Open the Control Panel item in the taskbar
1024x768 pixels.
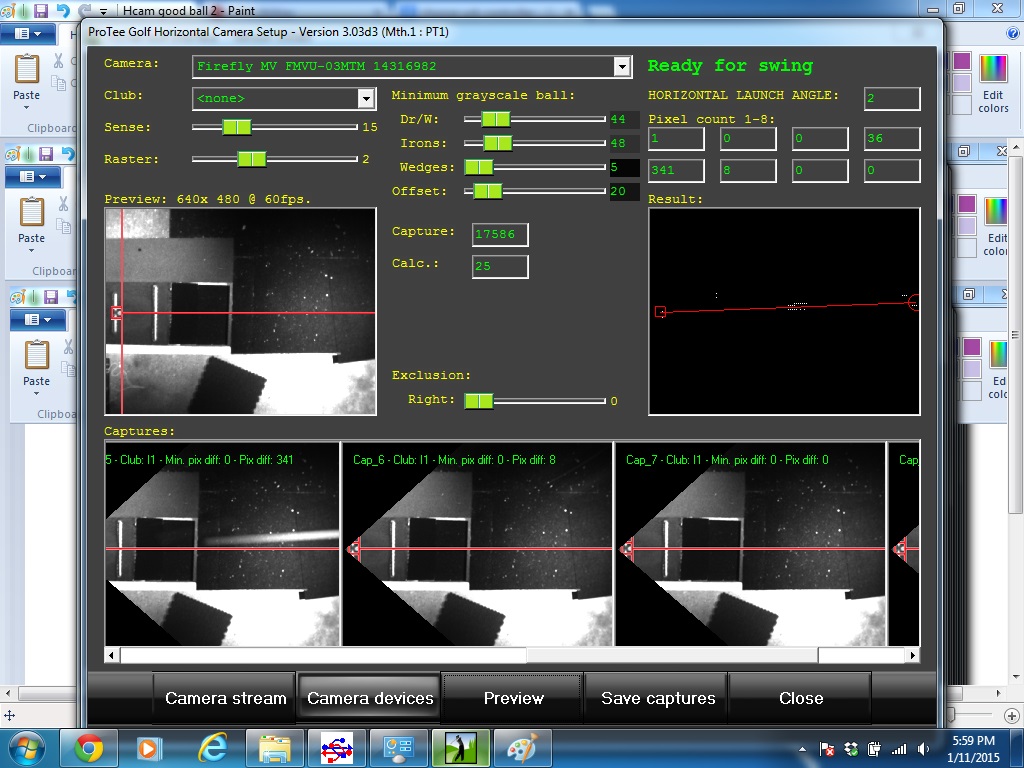[x=398, y=748]
